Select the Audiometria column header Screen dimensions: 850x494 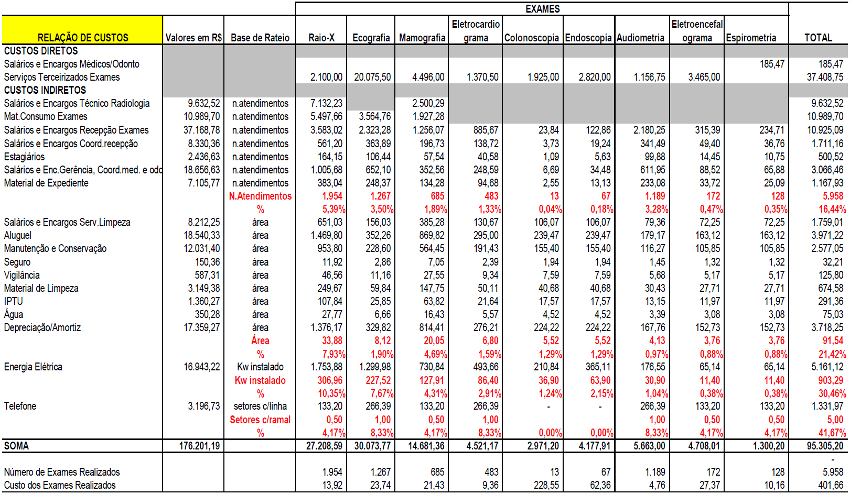642,37
